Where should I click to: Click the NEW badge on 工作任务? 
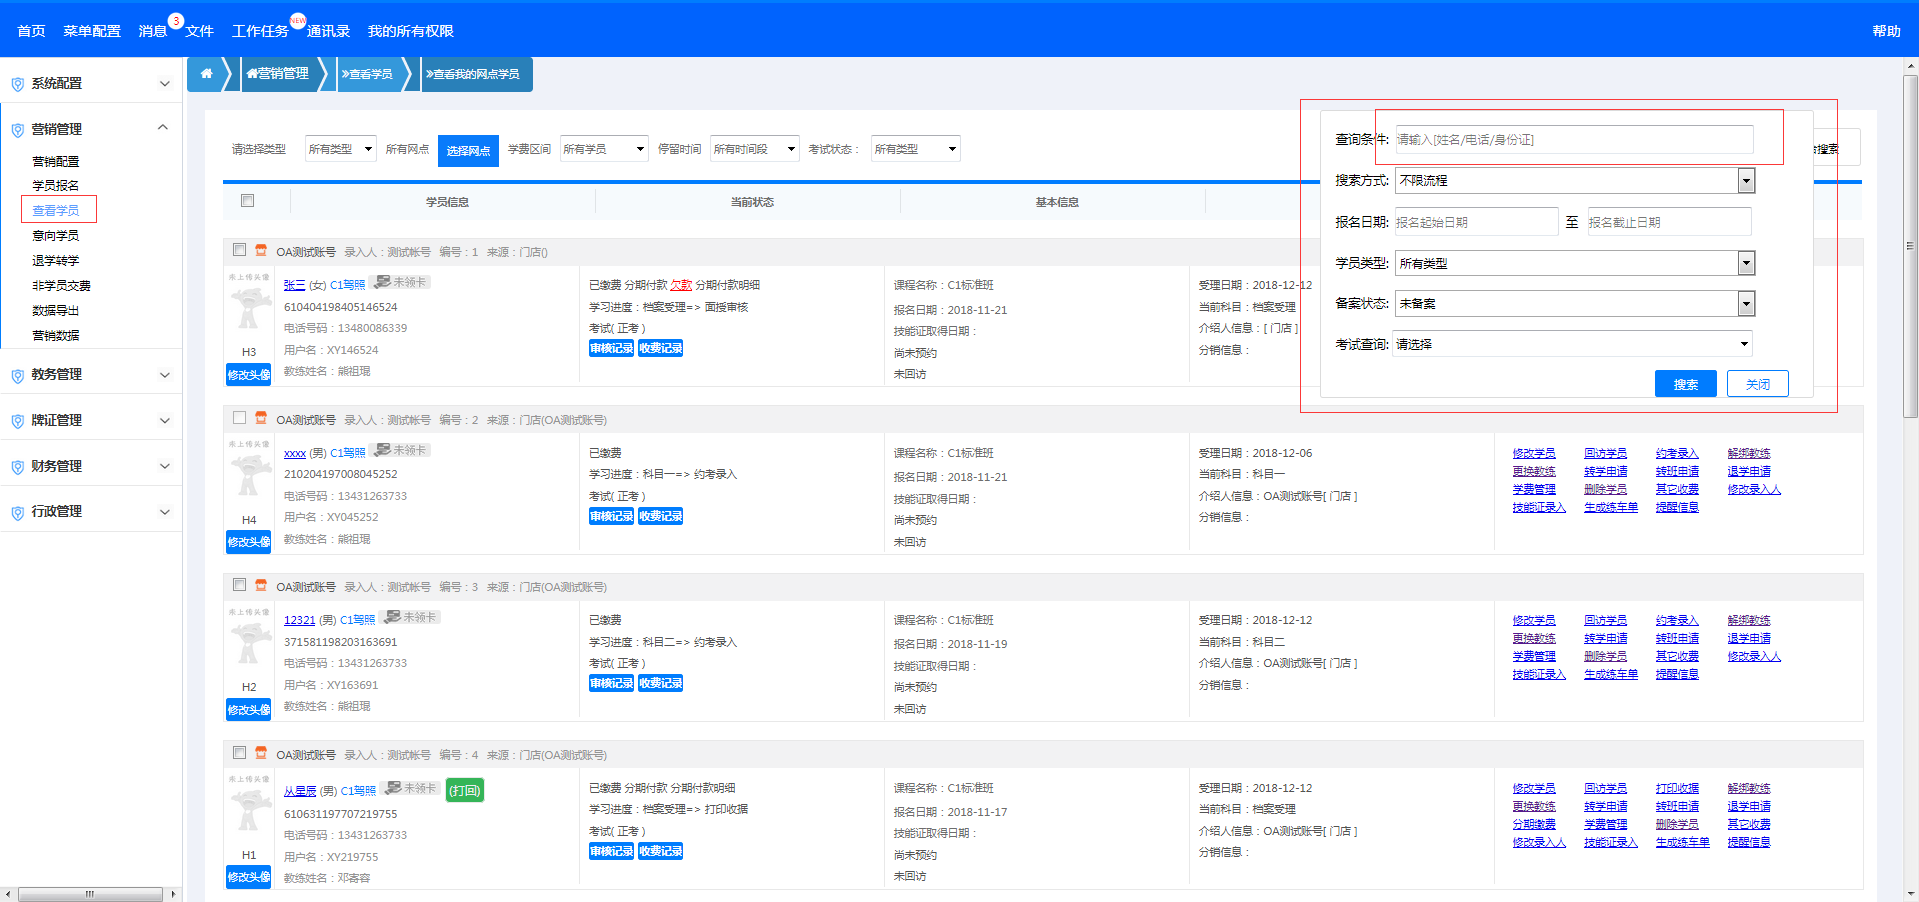[x=298, y=21]
